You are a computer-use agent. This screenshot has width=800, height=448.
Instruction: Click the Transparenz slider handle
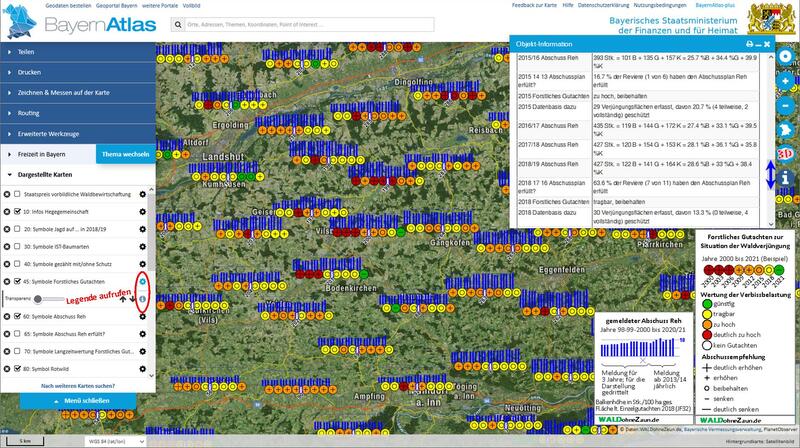coord(38,298)
